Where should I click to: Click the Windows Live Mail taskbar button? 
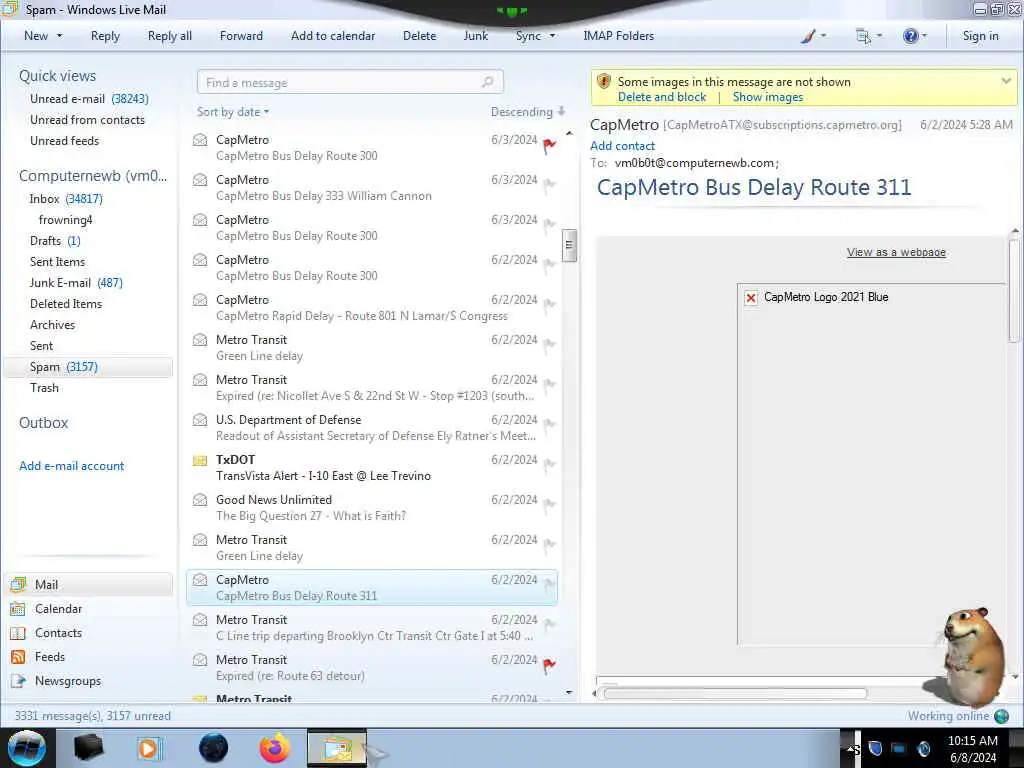(336, 748)
